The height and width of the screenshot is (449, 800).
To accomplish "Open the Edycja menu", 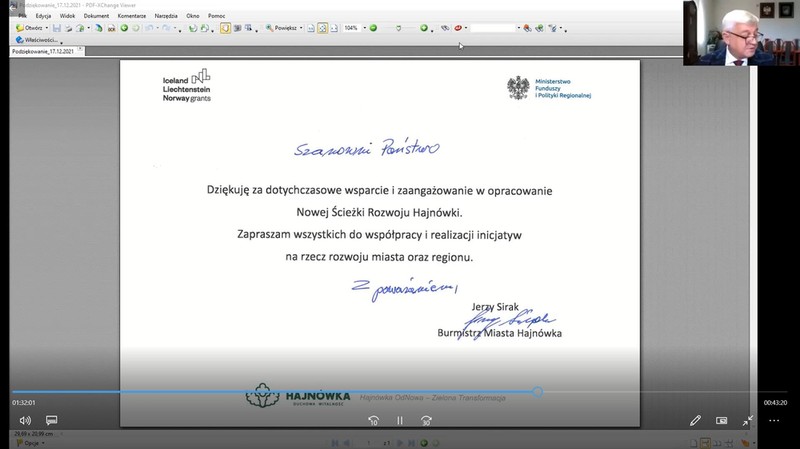I will 43,16.
